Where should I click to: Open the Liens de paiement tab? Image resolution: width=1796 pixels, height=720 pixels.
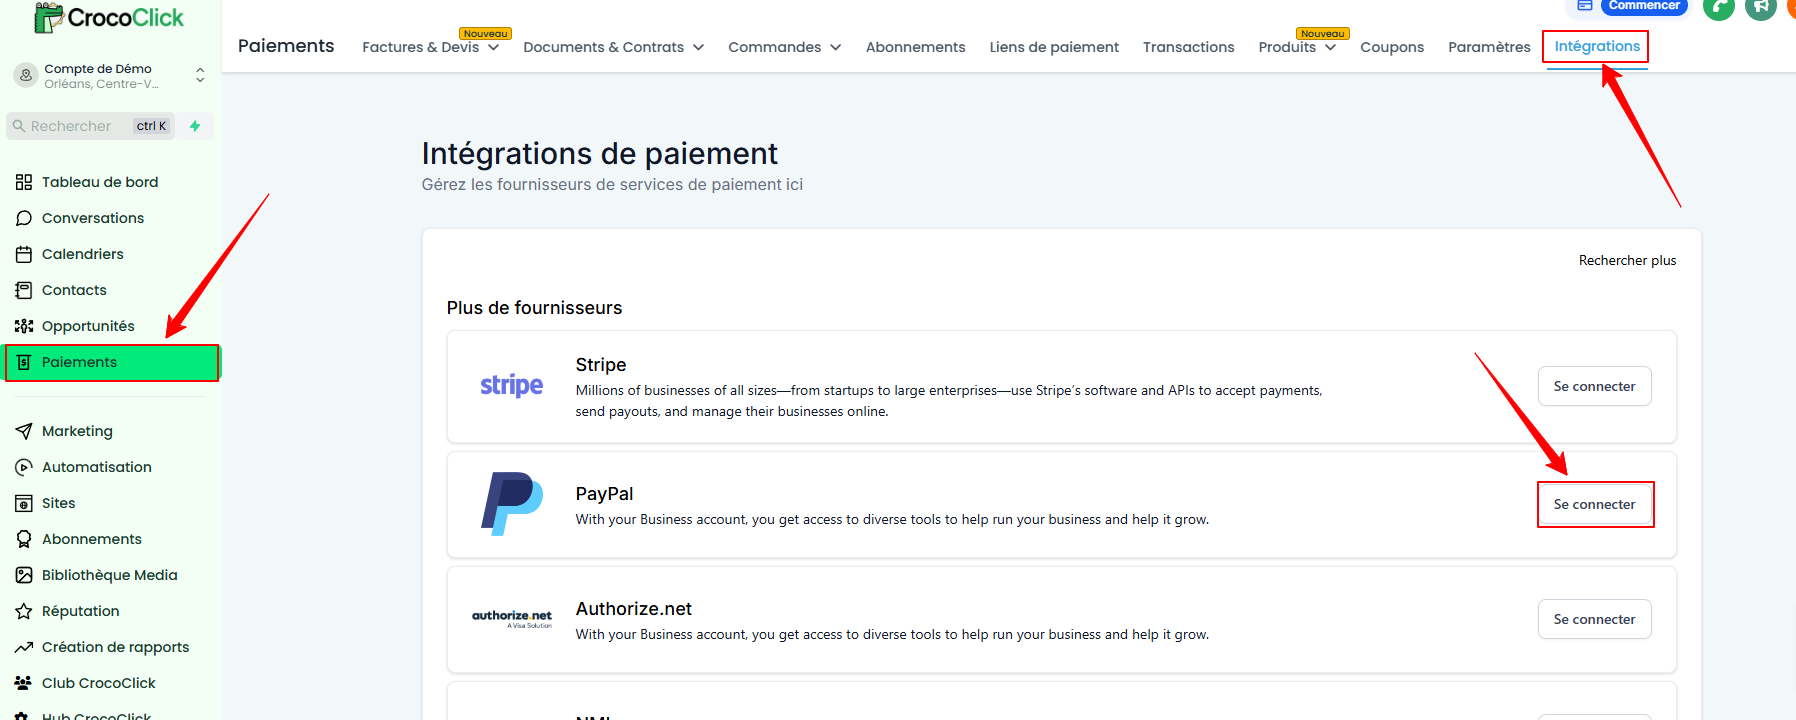pyautogui.click(x=1054, y=47)
